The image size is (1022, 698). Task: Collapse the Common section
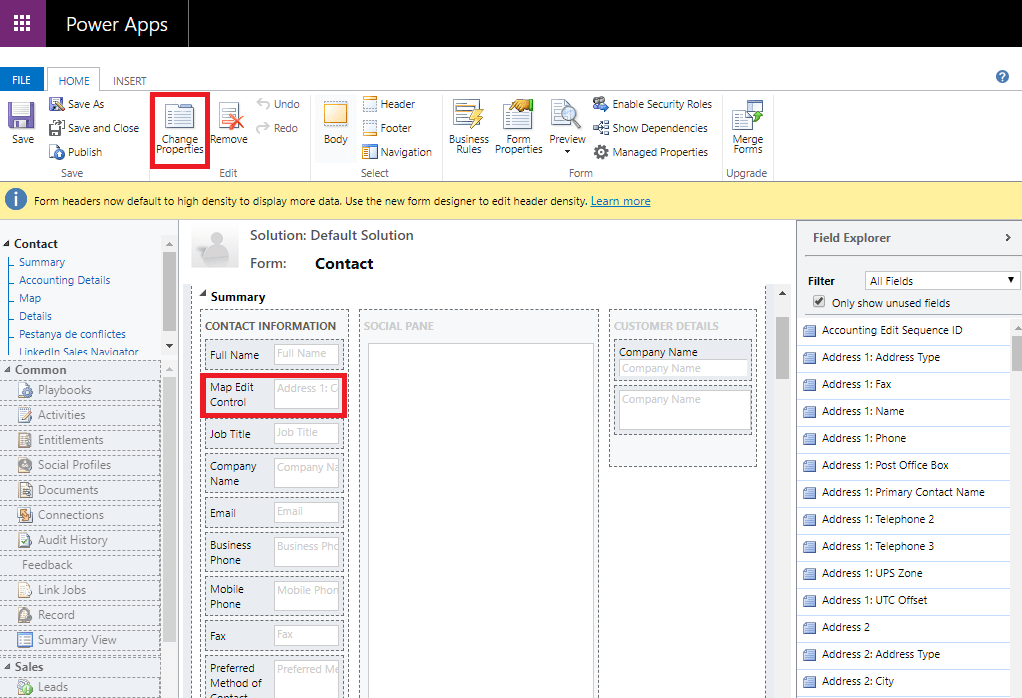pyautogui.click(x=7, y=370)
